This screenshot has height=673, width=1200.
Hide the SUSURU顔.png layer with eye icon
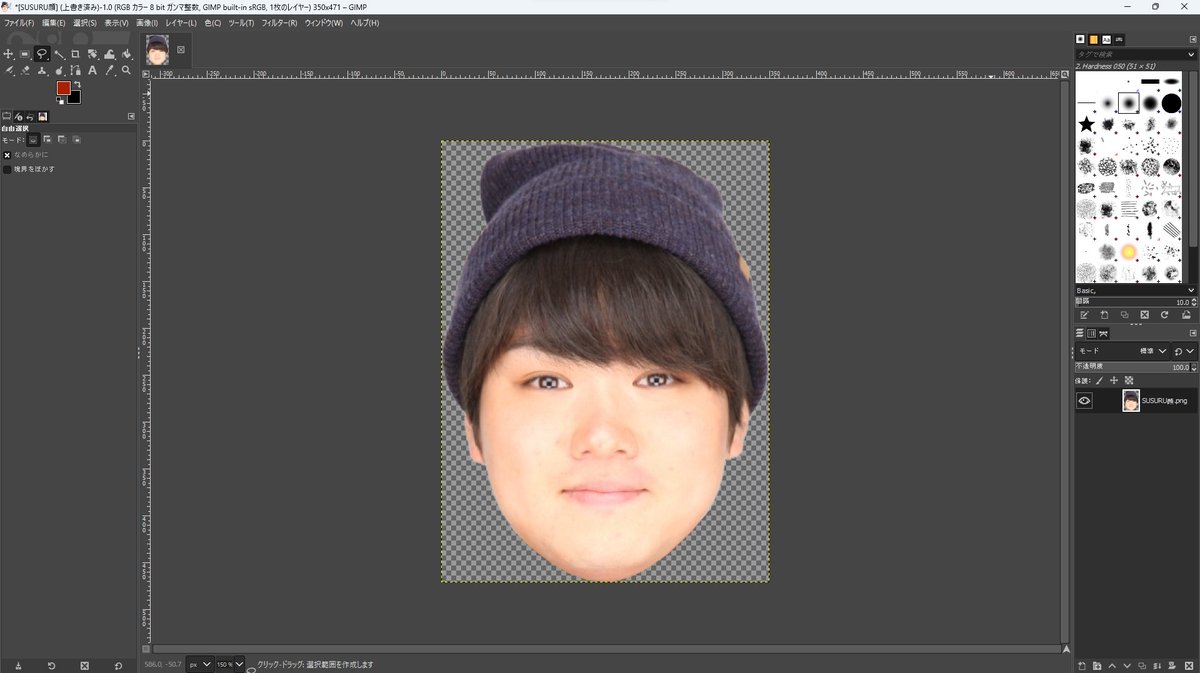coord(1084,401)
